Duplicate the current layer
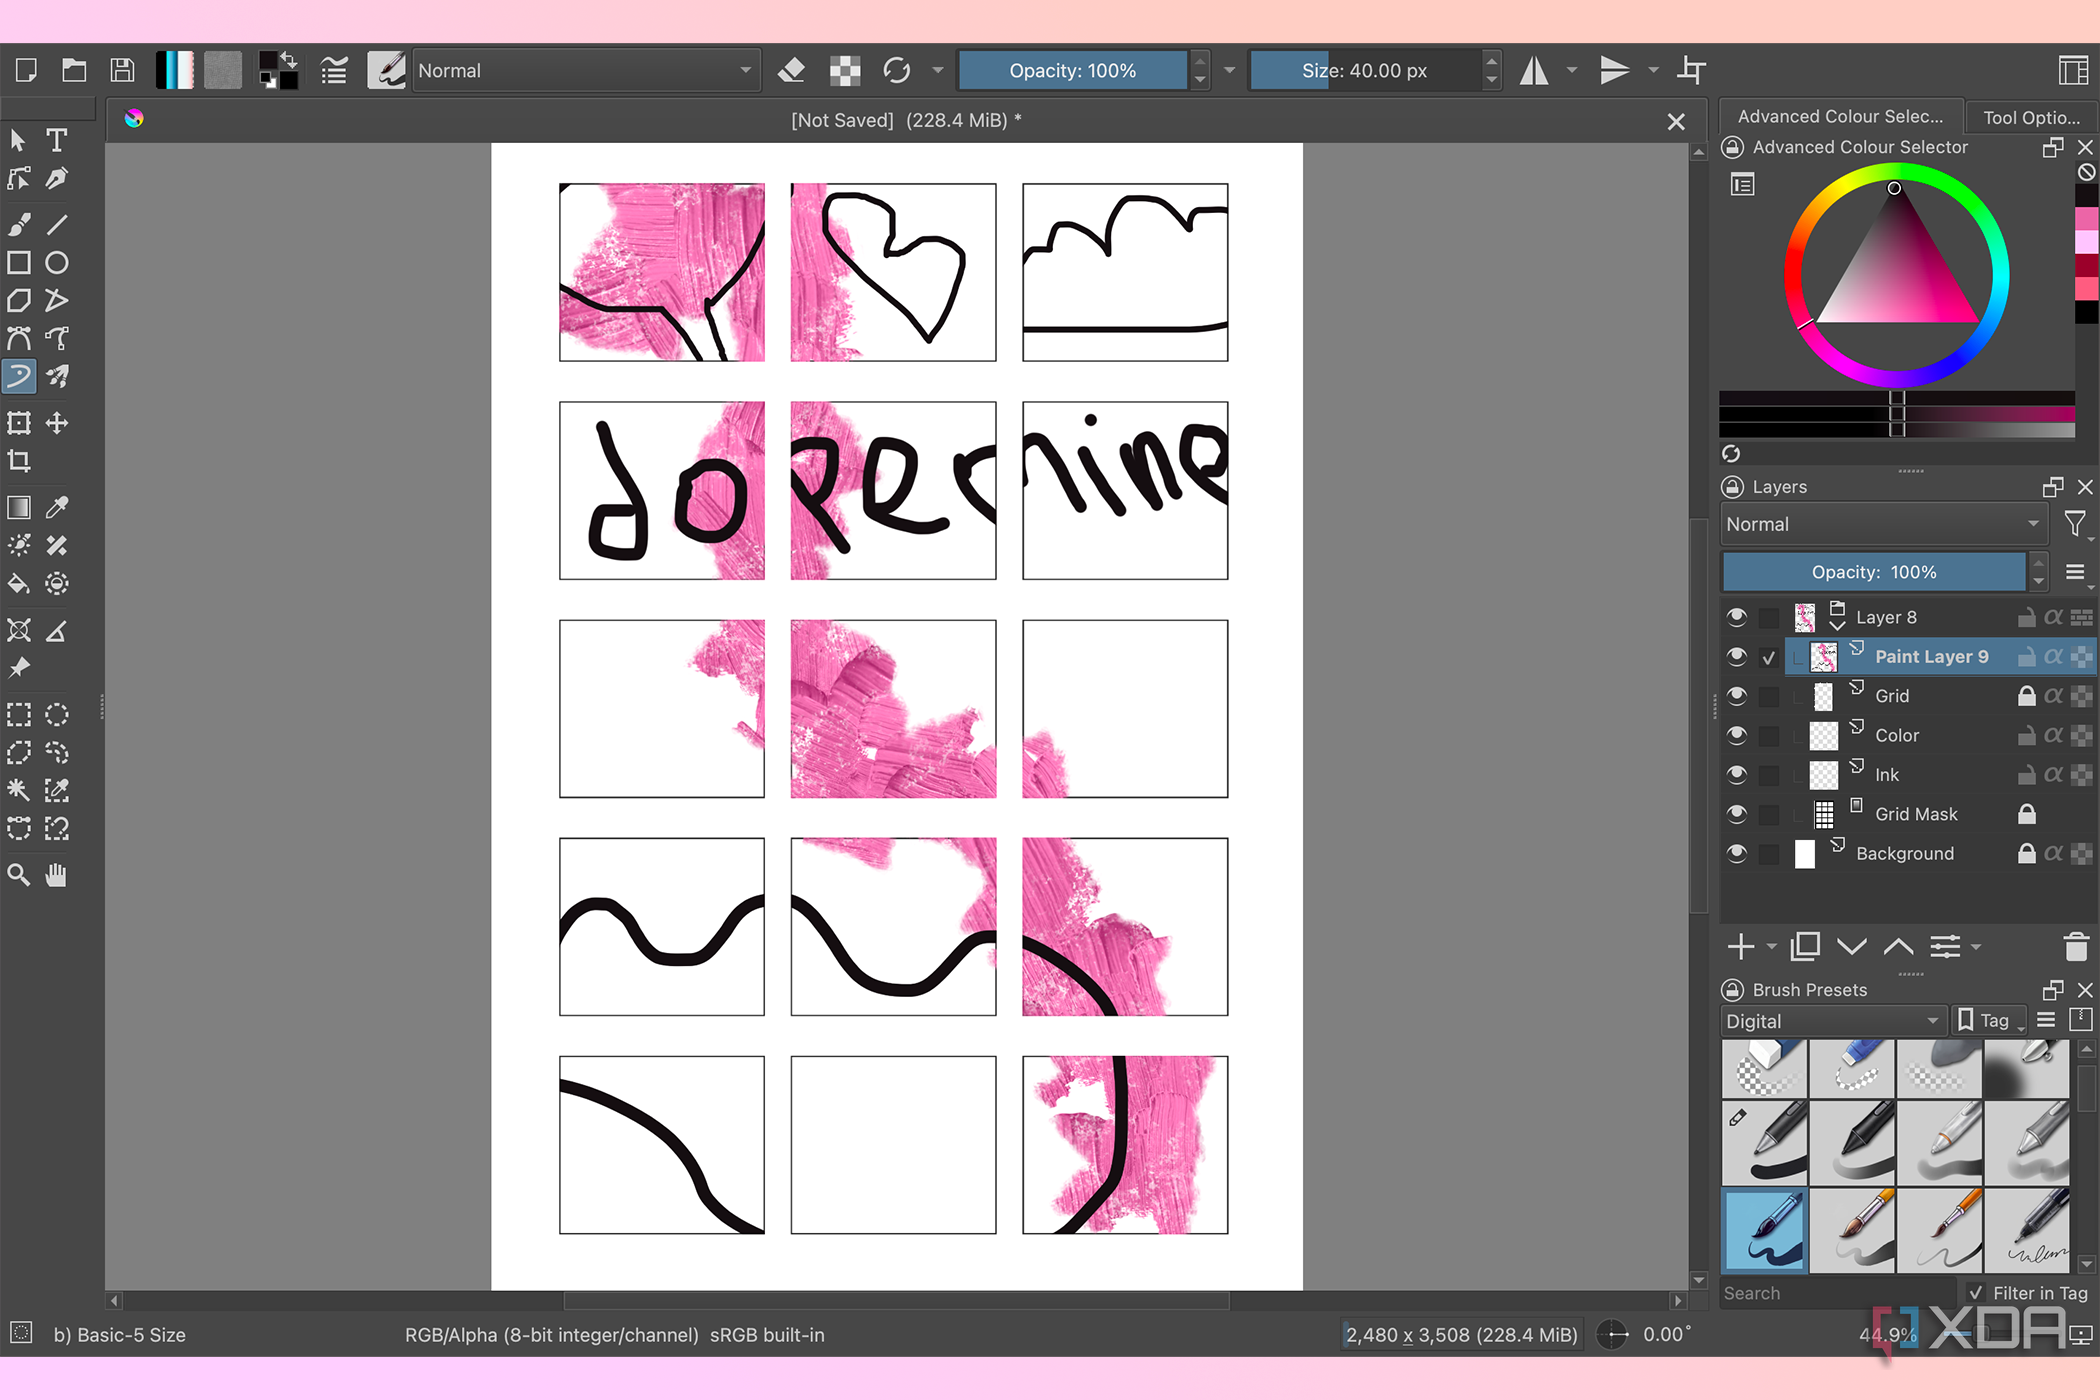 coord(1805,946)
